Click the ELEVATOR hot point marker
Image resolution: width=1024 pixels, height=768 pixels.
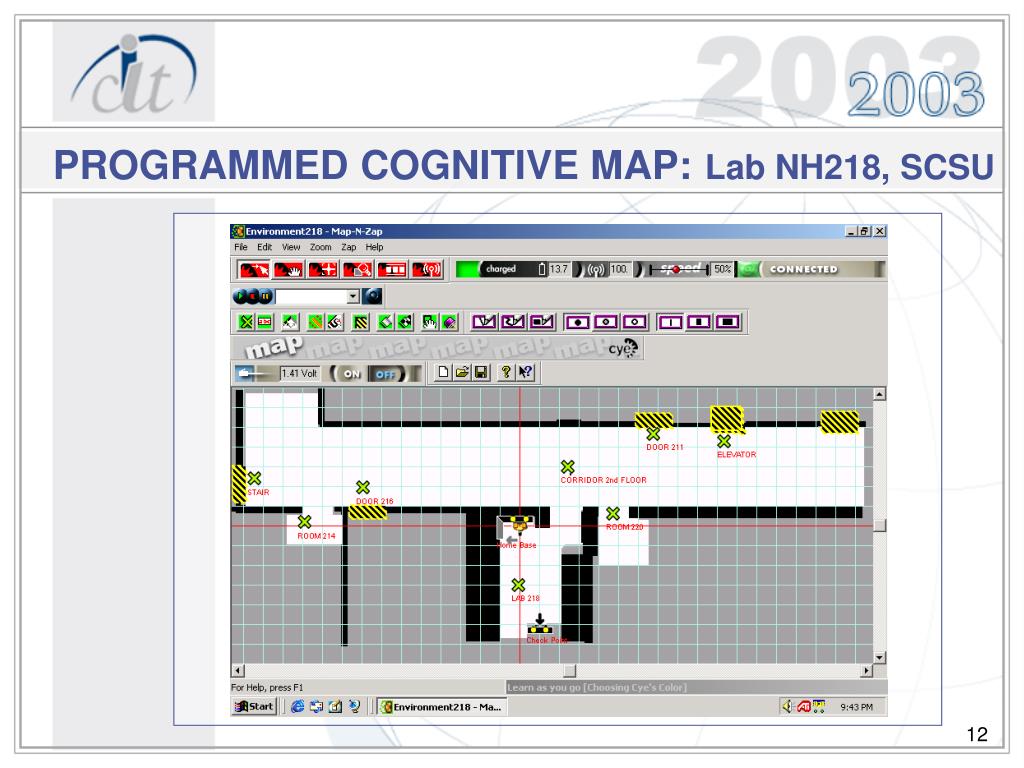(724, 441)
